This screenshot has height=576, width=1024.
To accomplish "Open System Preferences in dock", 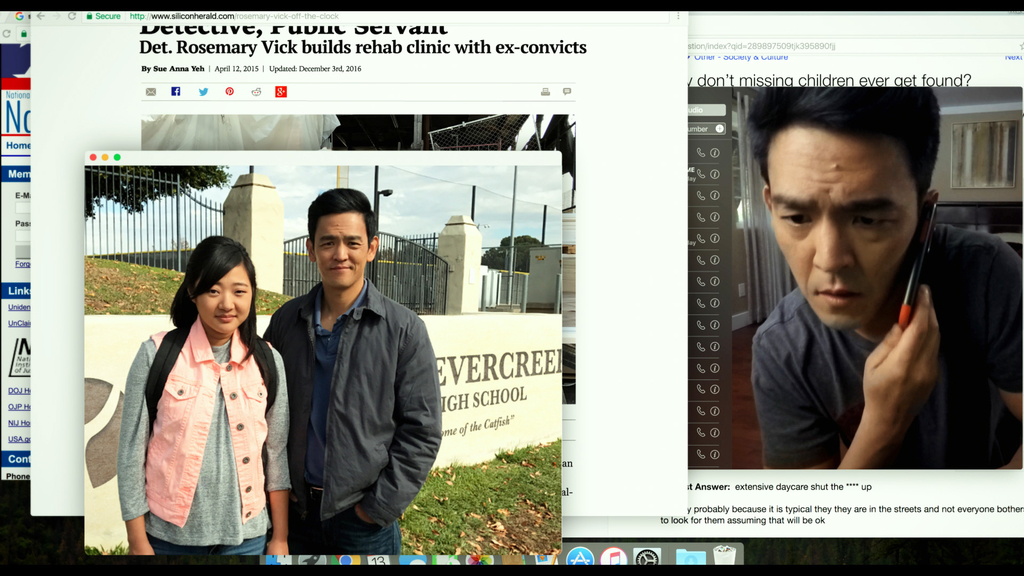I will [x=647, y=557].
